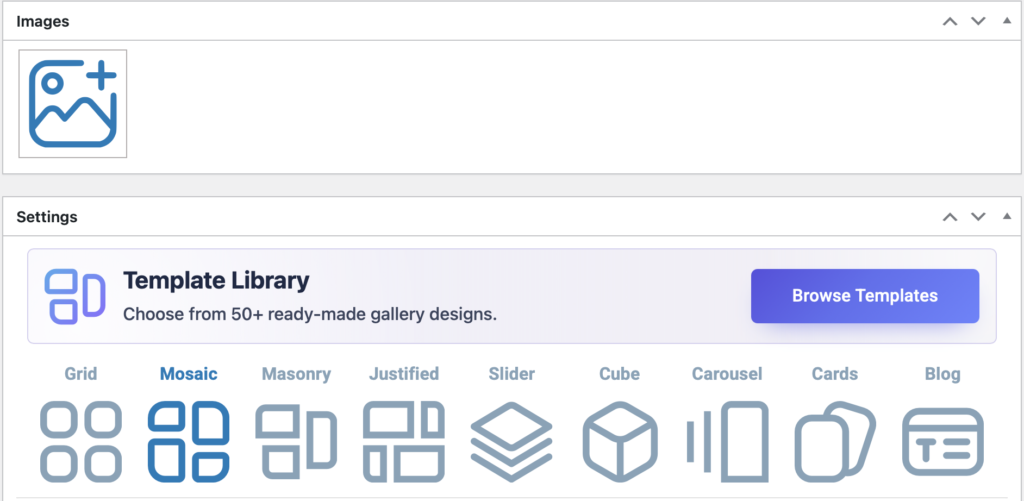The width and height of the screenshot is (1024, 501).
Task: Move the Settings panel down
Action: [979, 217]
